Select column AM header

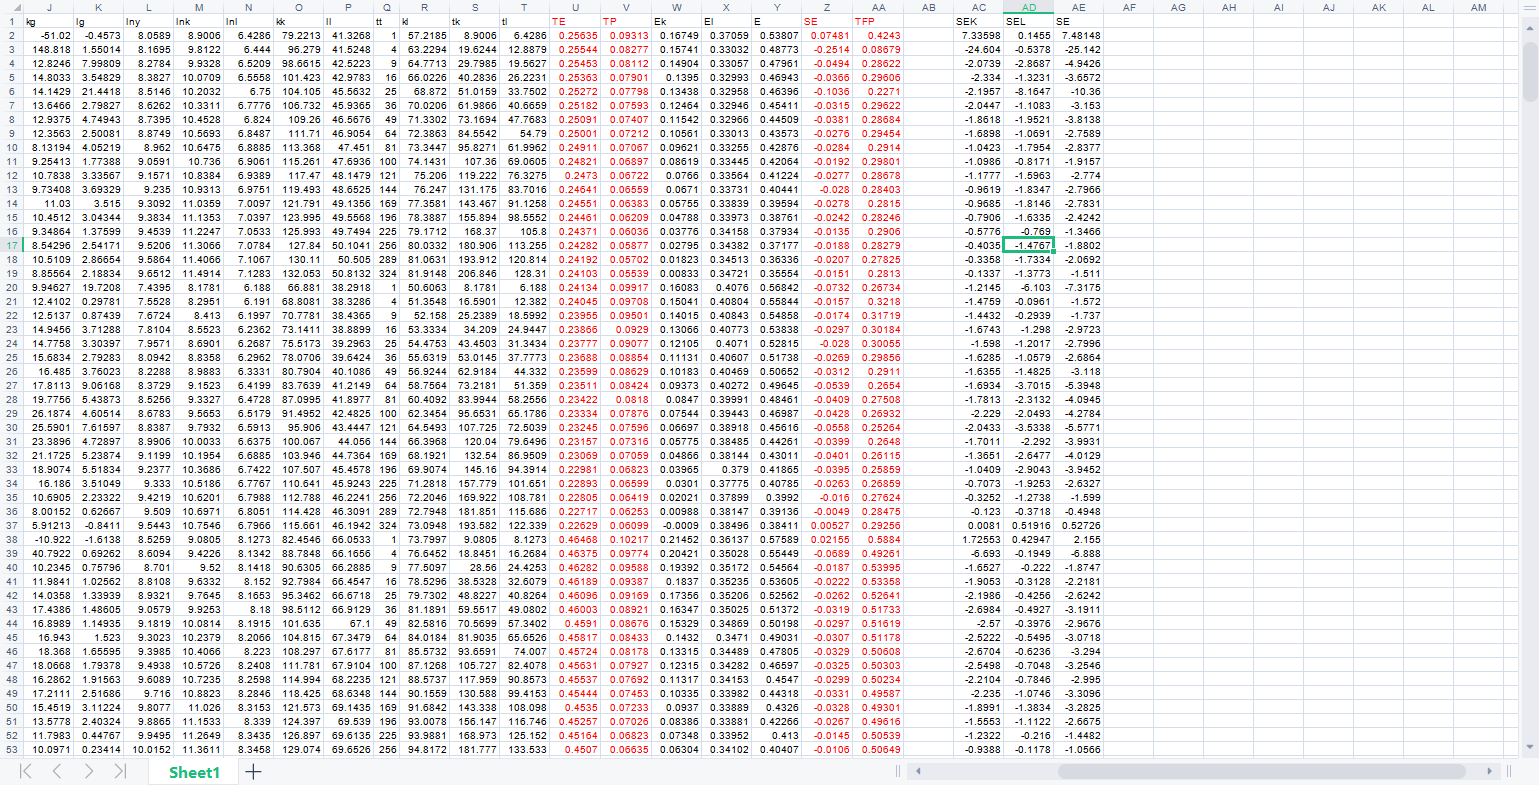coord(1479,7)
